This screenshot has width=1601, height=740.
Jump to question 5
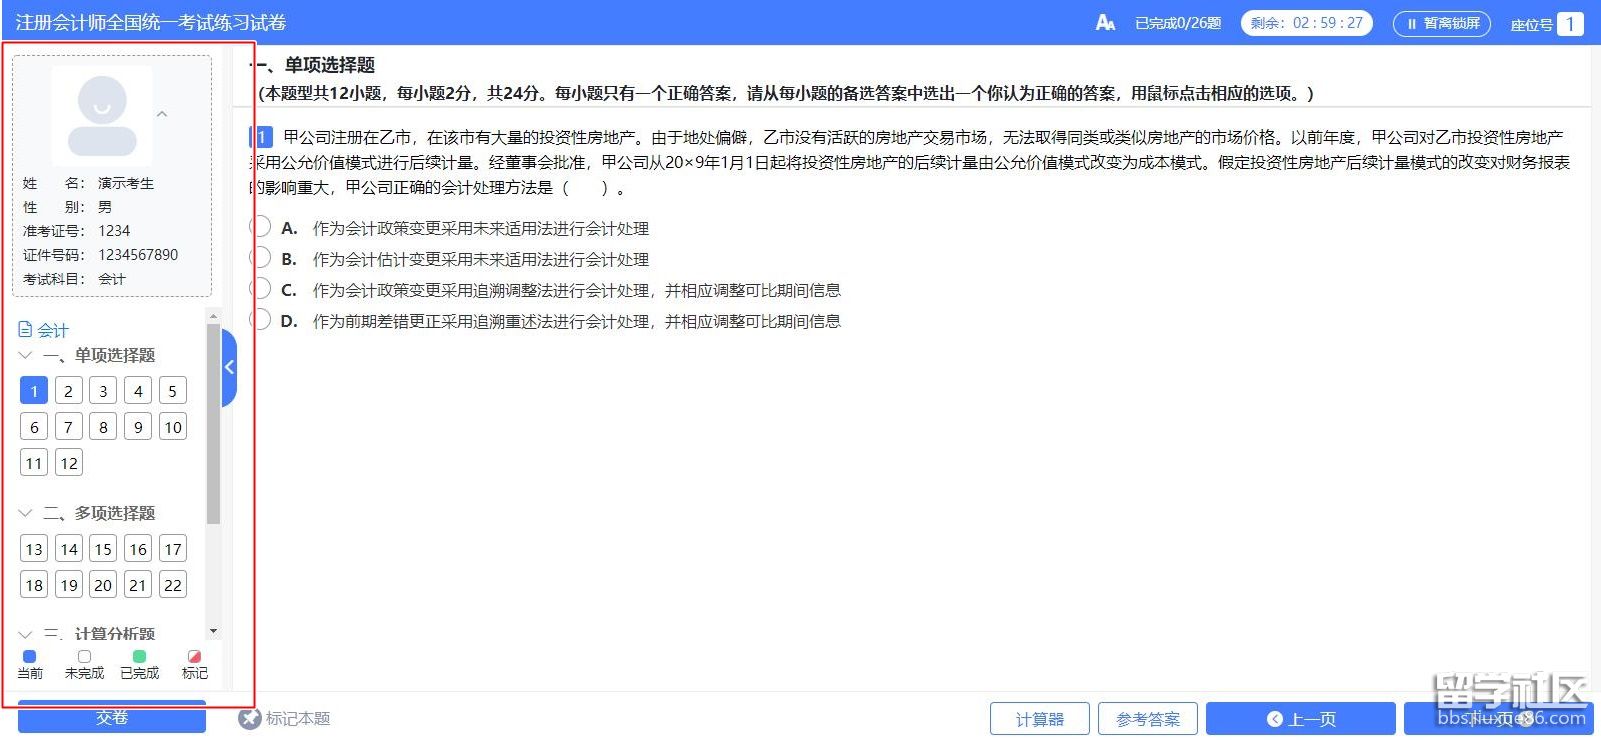point(172,391)
